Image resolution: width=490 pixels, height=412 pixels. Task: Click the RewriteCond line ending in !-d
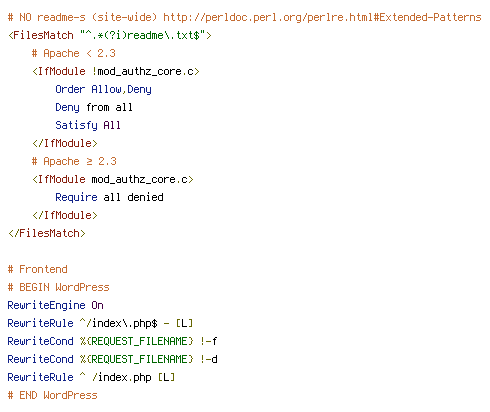click(112, 359)
